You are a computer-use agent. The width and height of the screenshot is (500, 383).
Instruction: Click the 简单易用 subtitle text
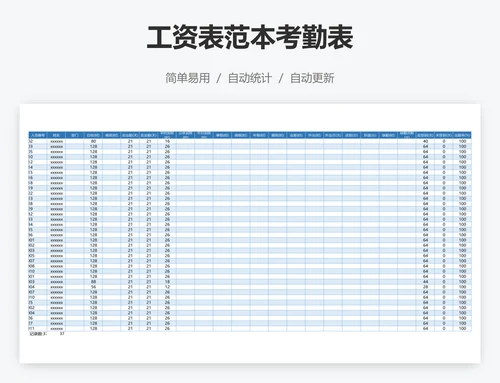(188, 78)
